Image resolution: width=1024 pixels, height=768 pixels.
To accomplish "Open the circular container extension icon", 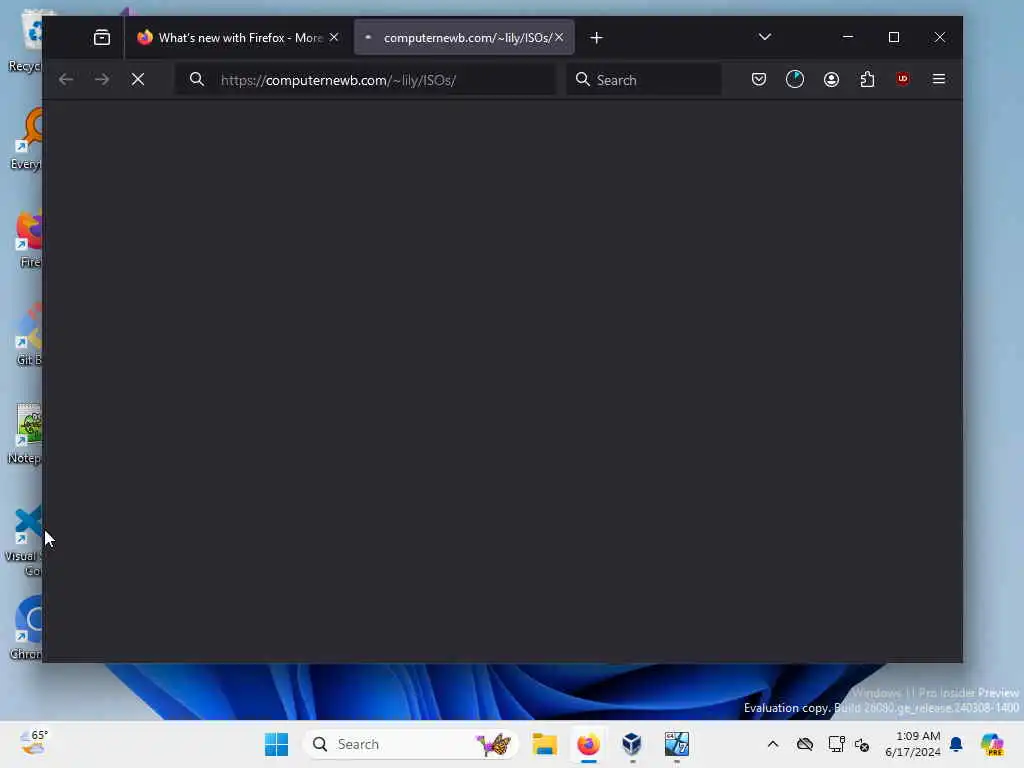I will [795, 80].
